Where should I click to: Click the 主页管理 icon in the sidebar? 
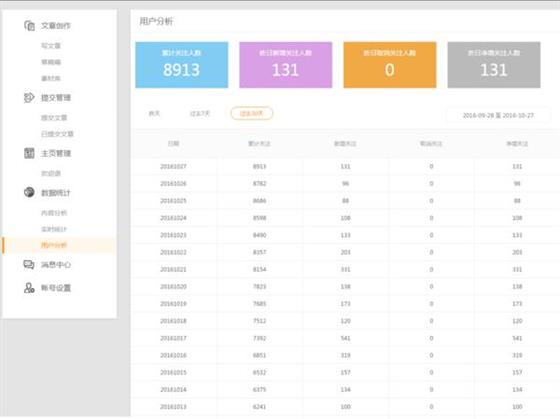click(29, 153)
